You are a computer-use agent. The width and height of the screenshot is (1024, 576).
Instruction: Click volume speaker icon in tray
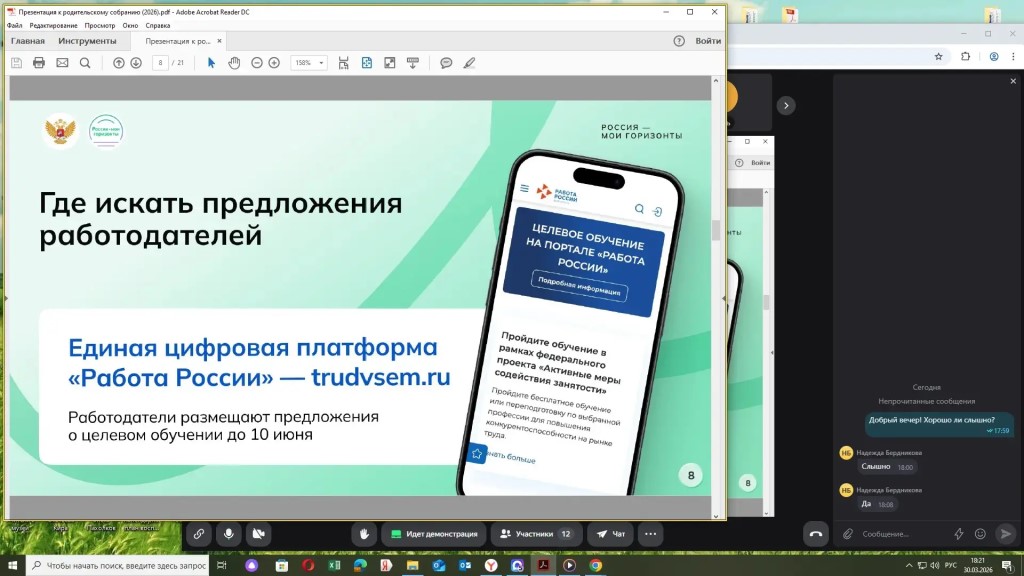(x=935, y=565)
